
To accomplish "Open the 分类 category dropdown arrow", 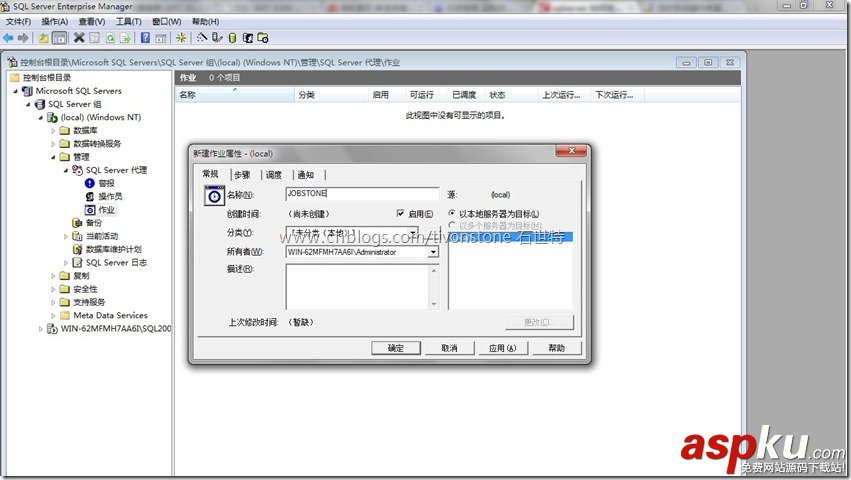I will [x=413, y=232].
